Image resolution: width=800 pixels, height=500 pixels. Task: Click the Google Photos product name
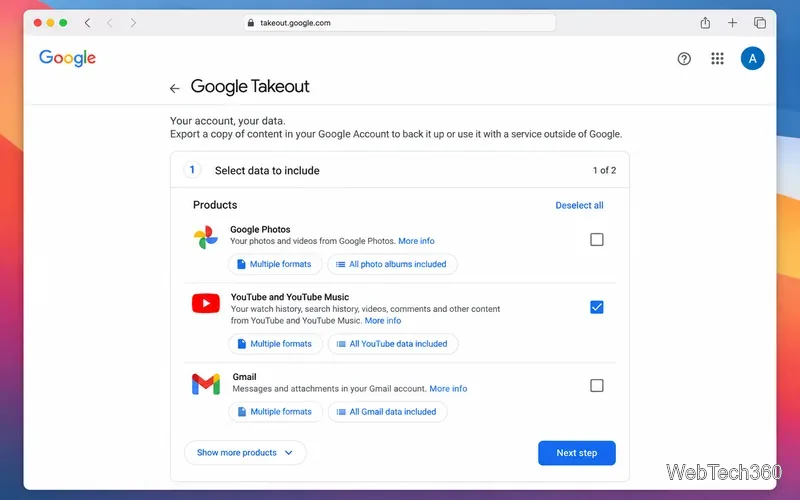click(260, 230)
